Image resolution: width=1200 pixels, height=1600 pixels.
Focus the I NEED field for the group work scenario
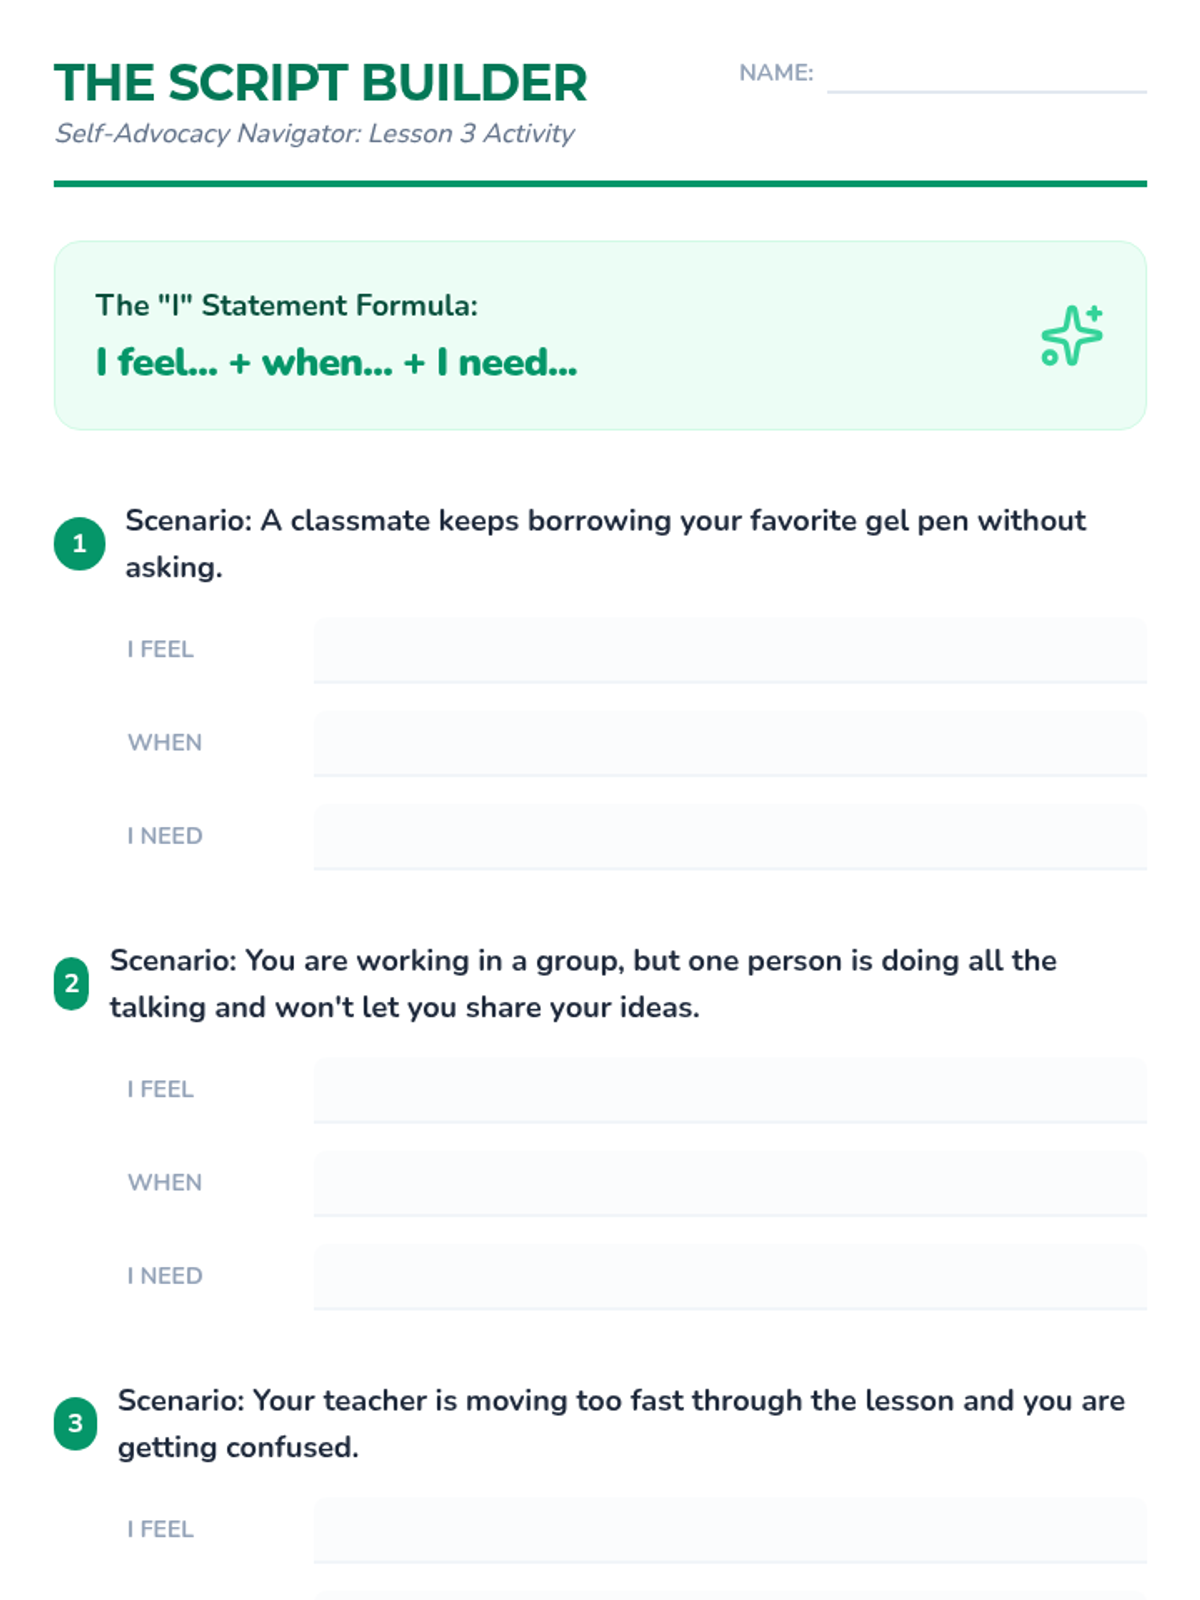coord(729,1276)
